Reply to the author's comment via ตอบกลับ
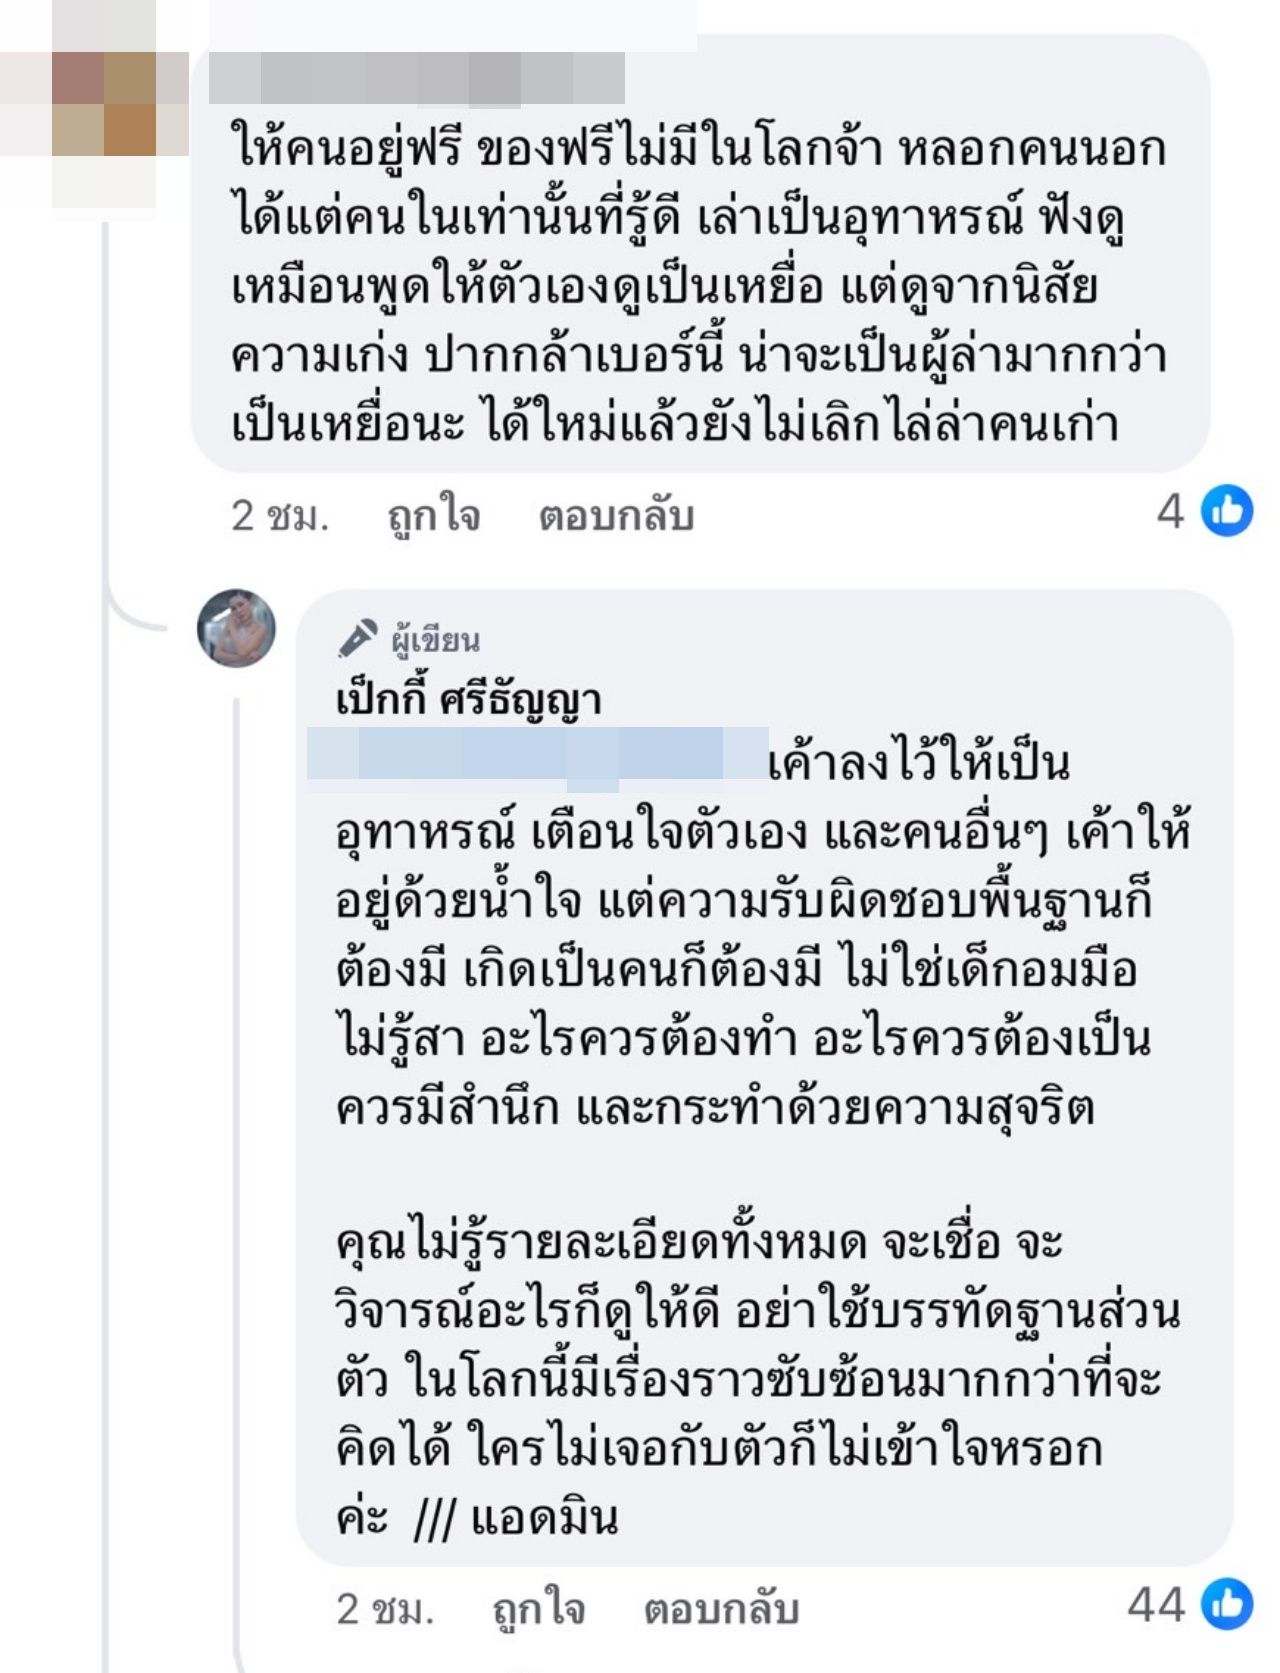The width and height of the screenshot is (1280, 1673). click(721, 1609)
